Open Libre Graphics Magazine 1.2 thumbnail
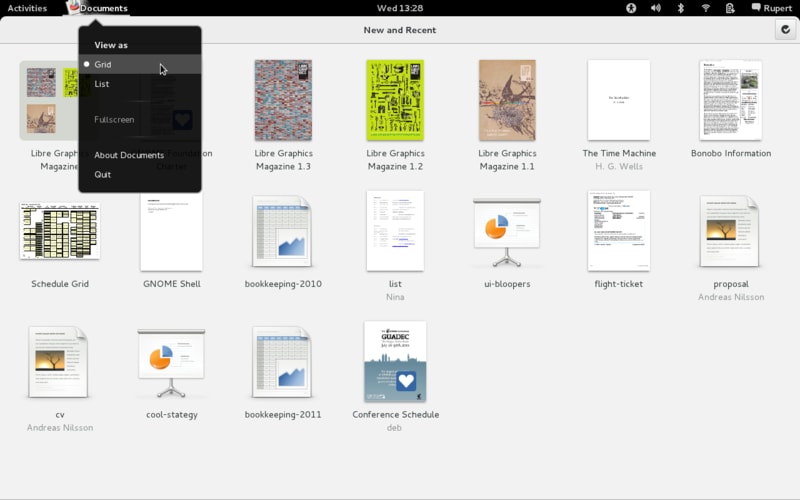 395,100
